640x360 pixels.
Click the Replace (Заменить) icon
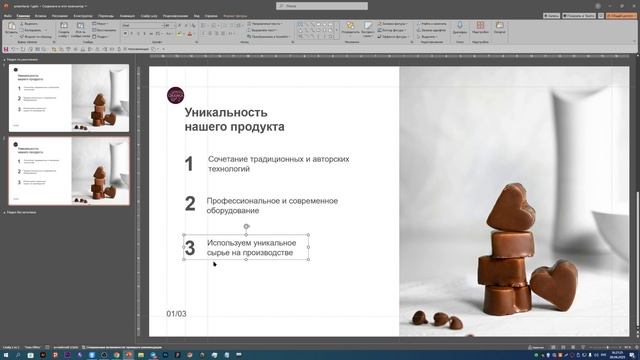tap(418, 30)
